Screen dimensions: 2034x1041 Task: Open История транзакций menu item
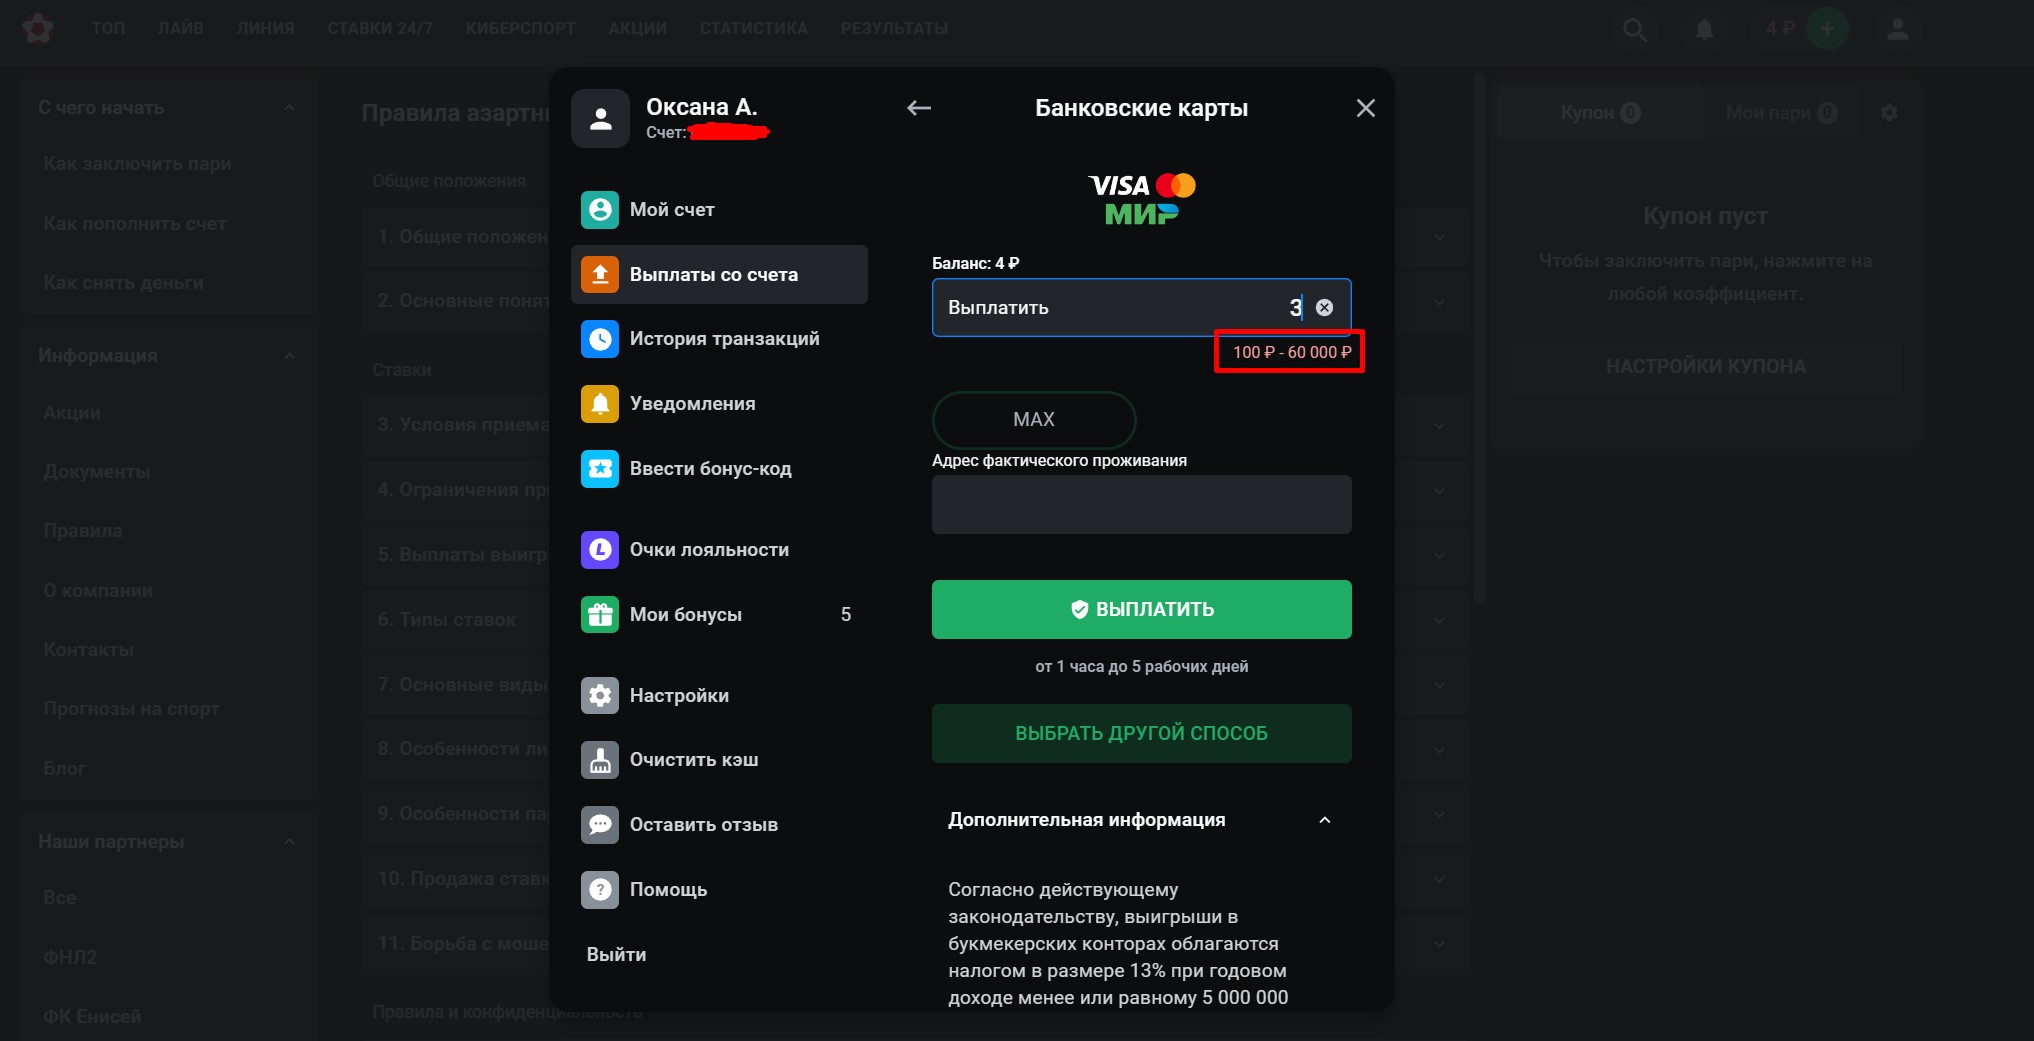pos(723,339)
